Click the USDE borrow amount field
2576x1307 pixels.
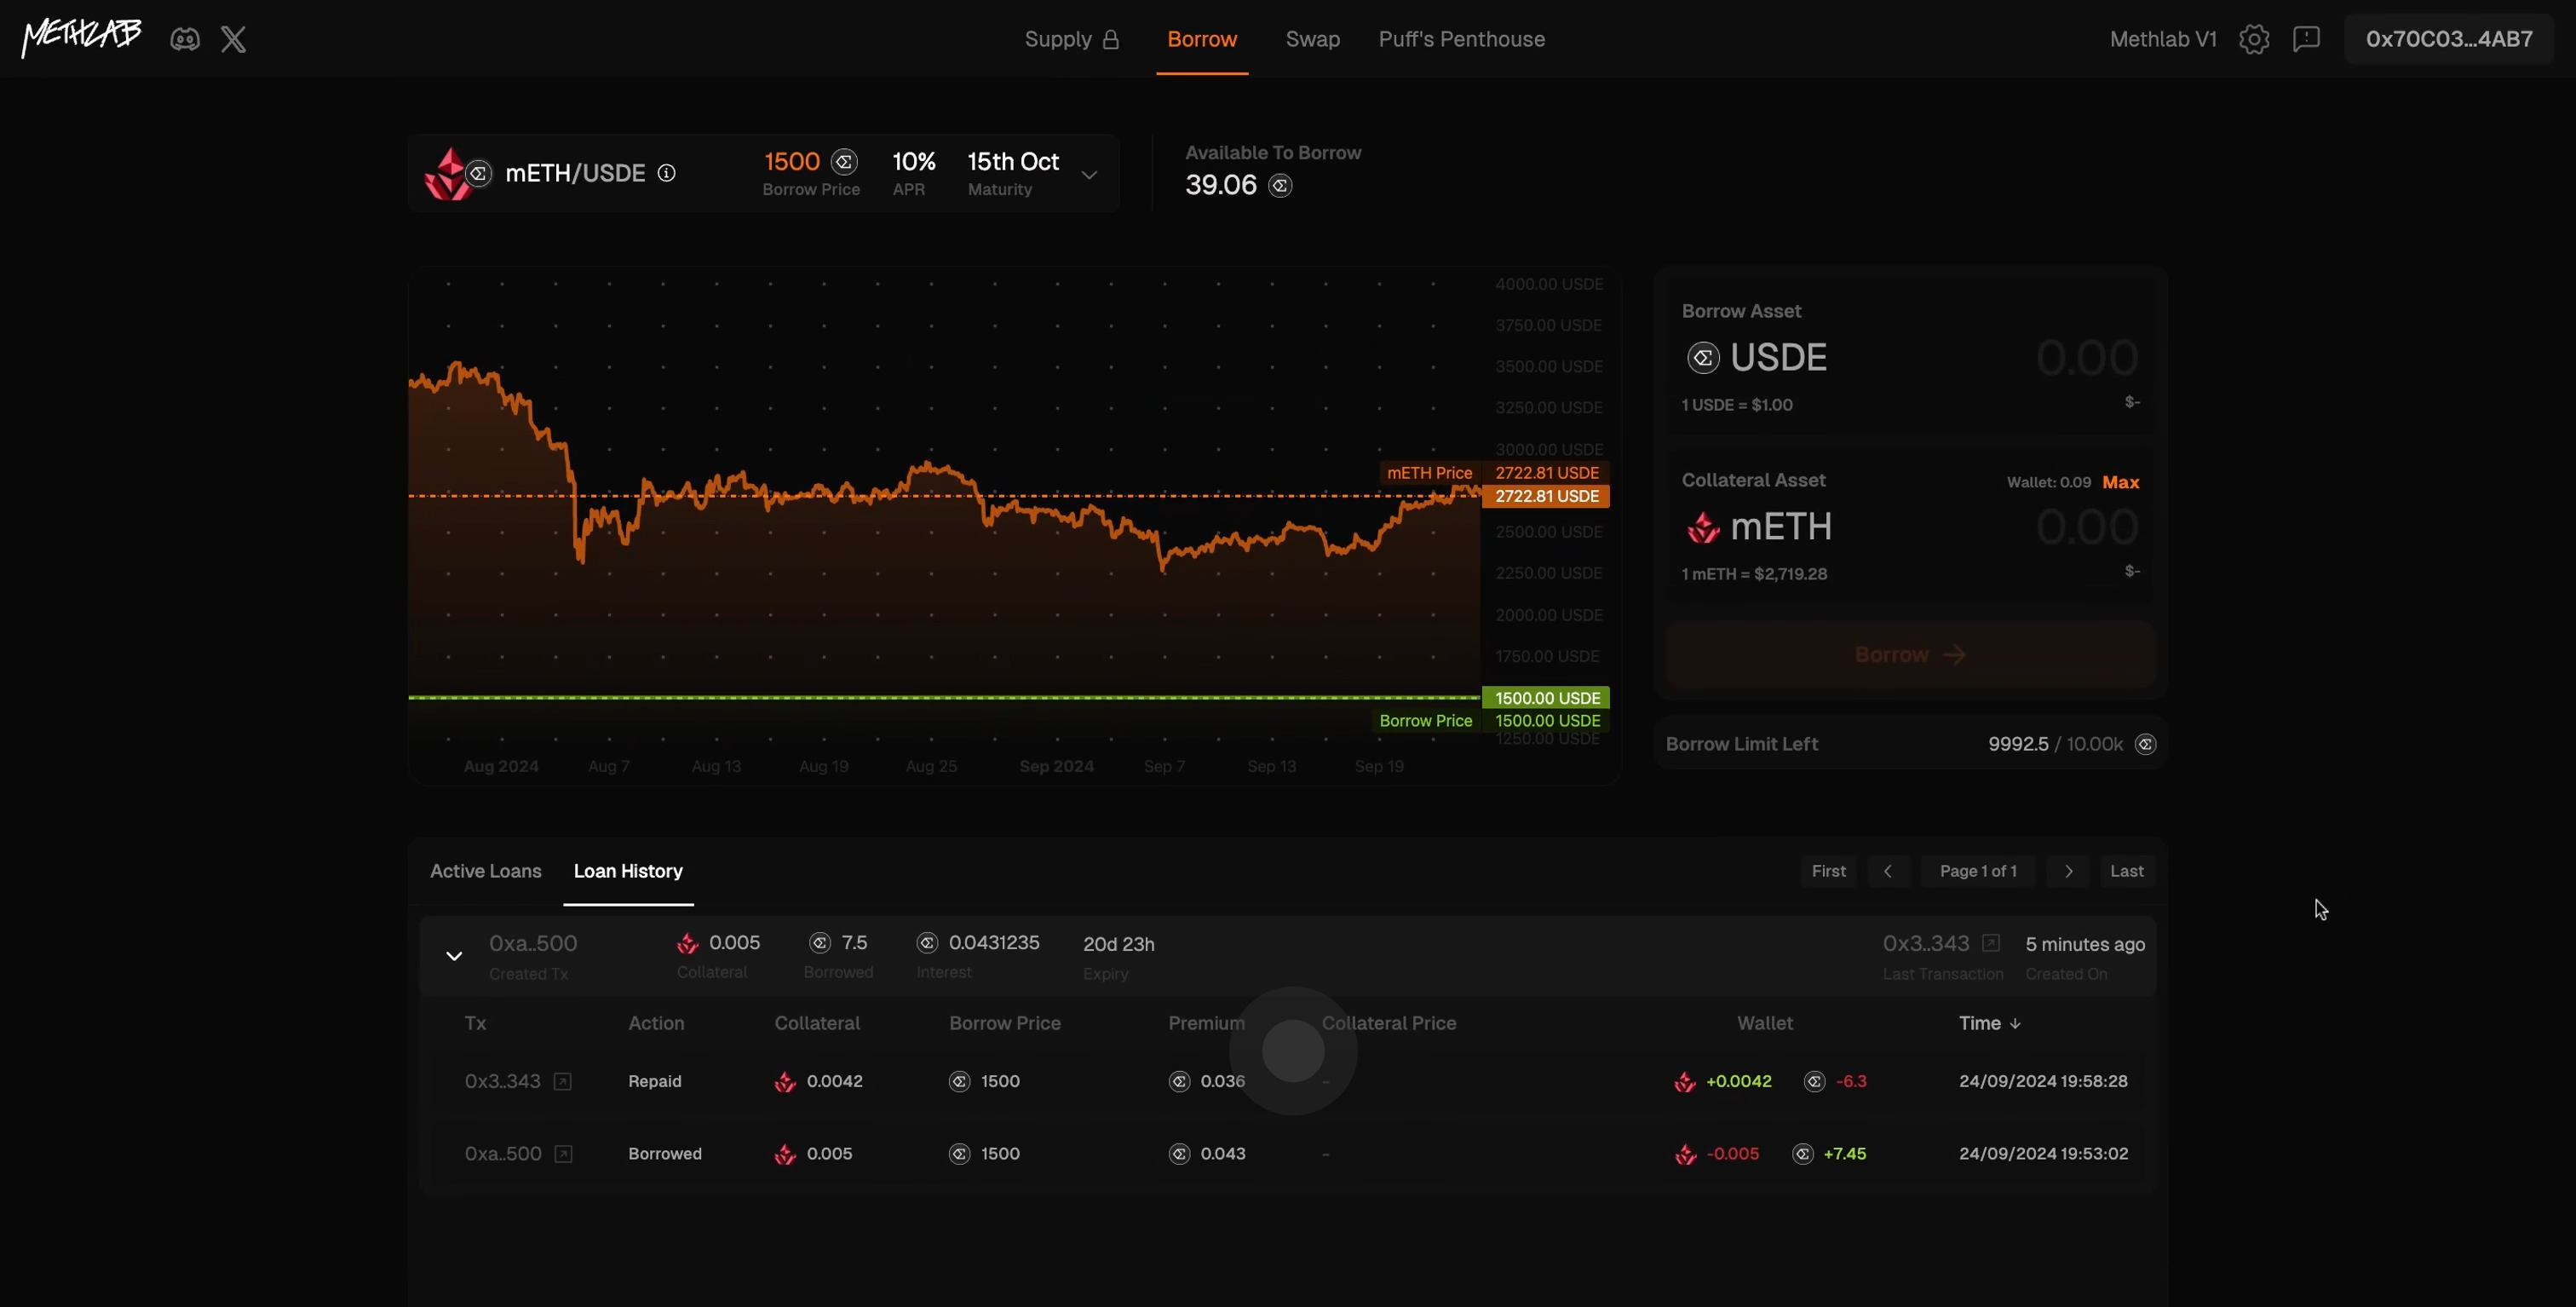click(x=2086, y=358)
